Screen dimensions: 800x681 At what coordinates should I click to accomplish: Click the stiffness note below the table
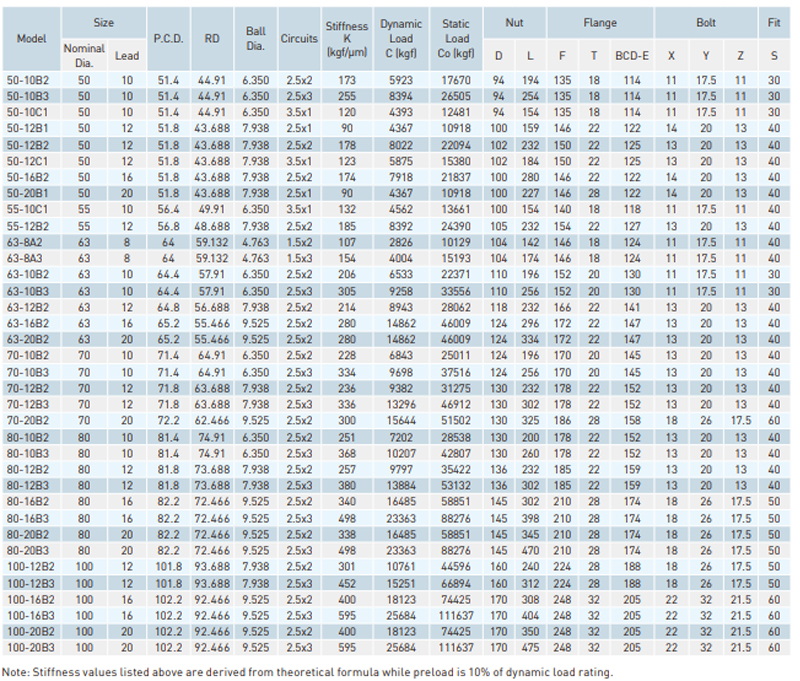(307, 671)
